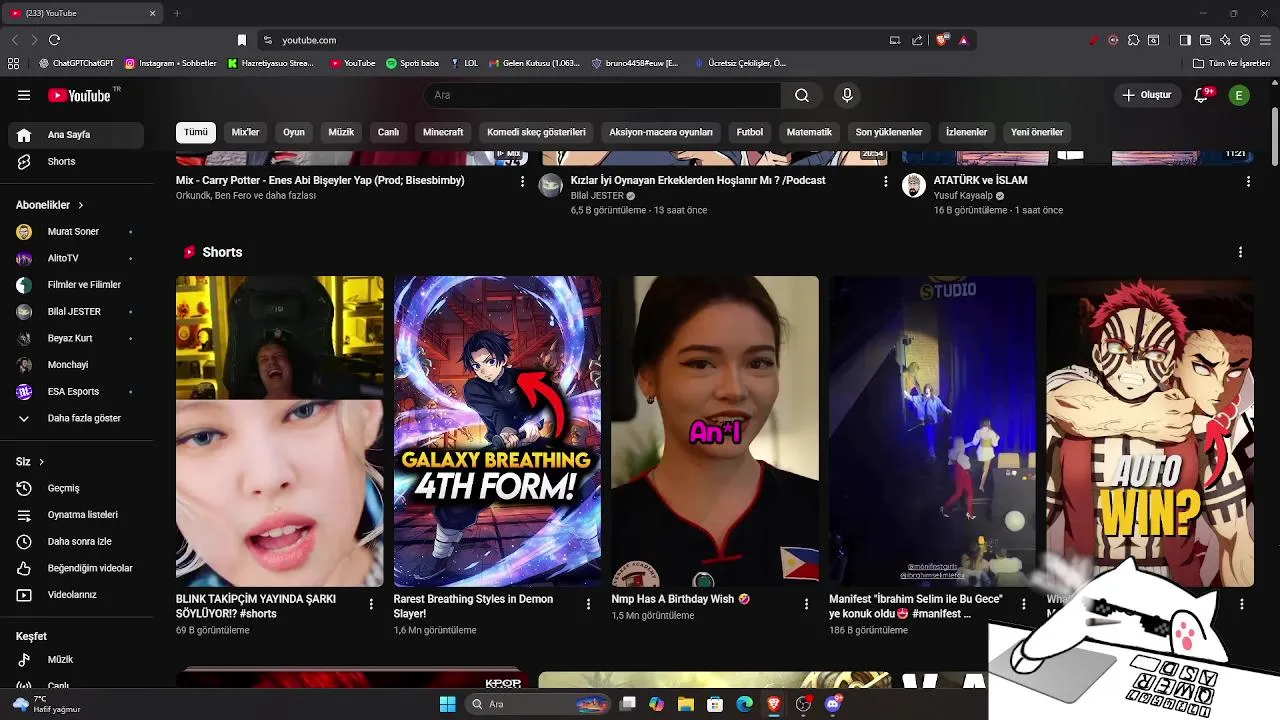Image resolution: width=1280 pixels, height=720 pixels.
Task: Open options for Rarest Breathing Styles short
Action: pyautogui.click(x=588, y=604)
